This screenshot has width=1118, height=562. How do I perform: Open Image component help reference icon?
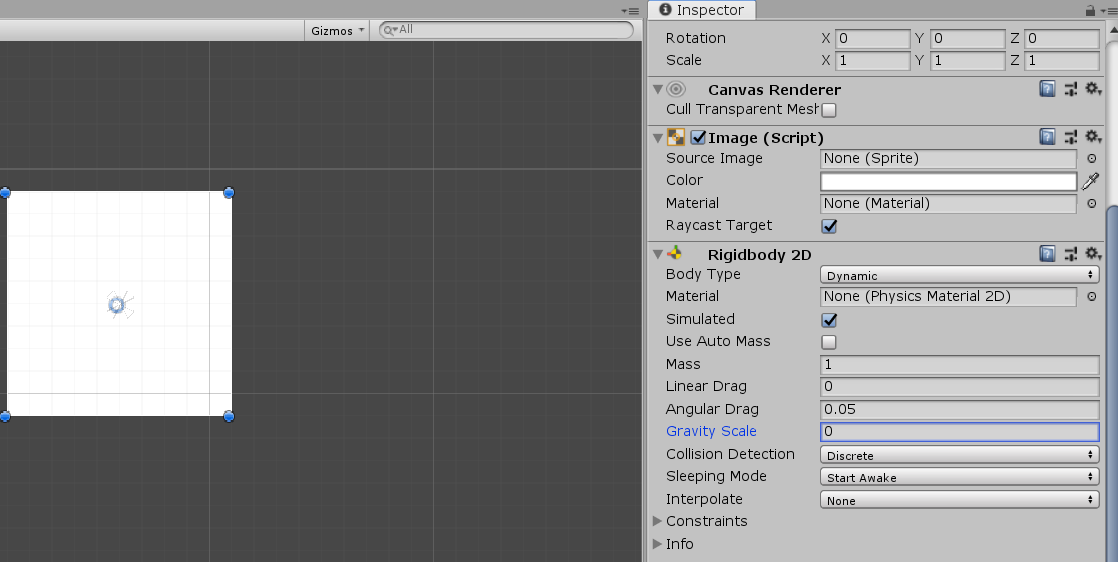(x=1047, y=137)
